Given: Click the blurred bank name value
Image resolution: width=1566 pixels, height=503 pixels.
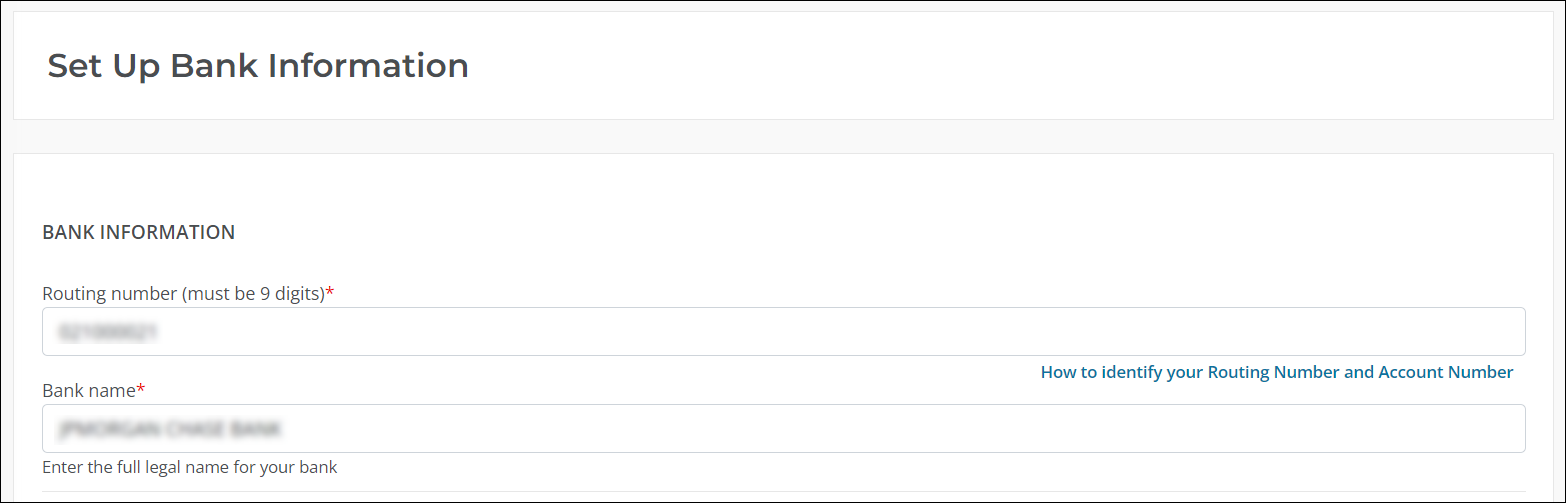Looking at the screenshot, I should click(169, 429).
